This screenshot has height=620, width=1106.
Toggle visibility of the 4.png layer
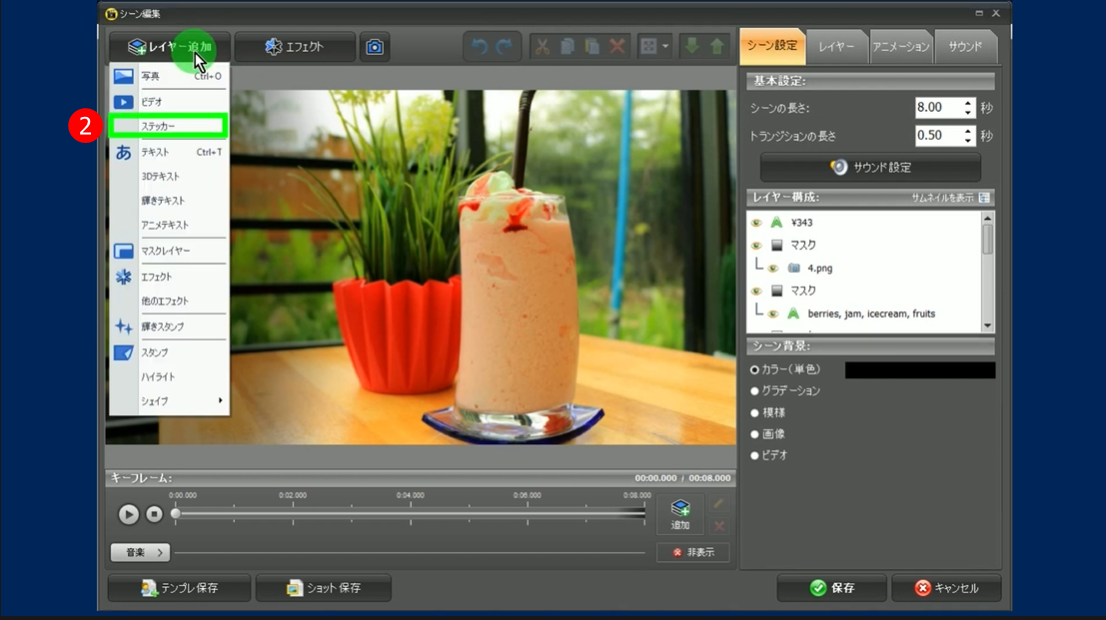[773, 268]
